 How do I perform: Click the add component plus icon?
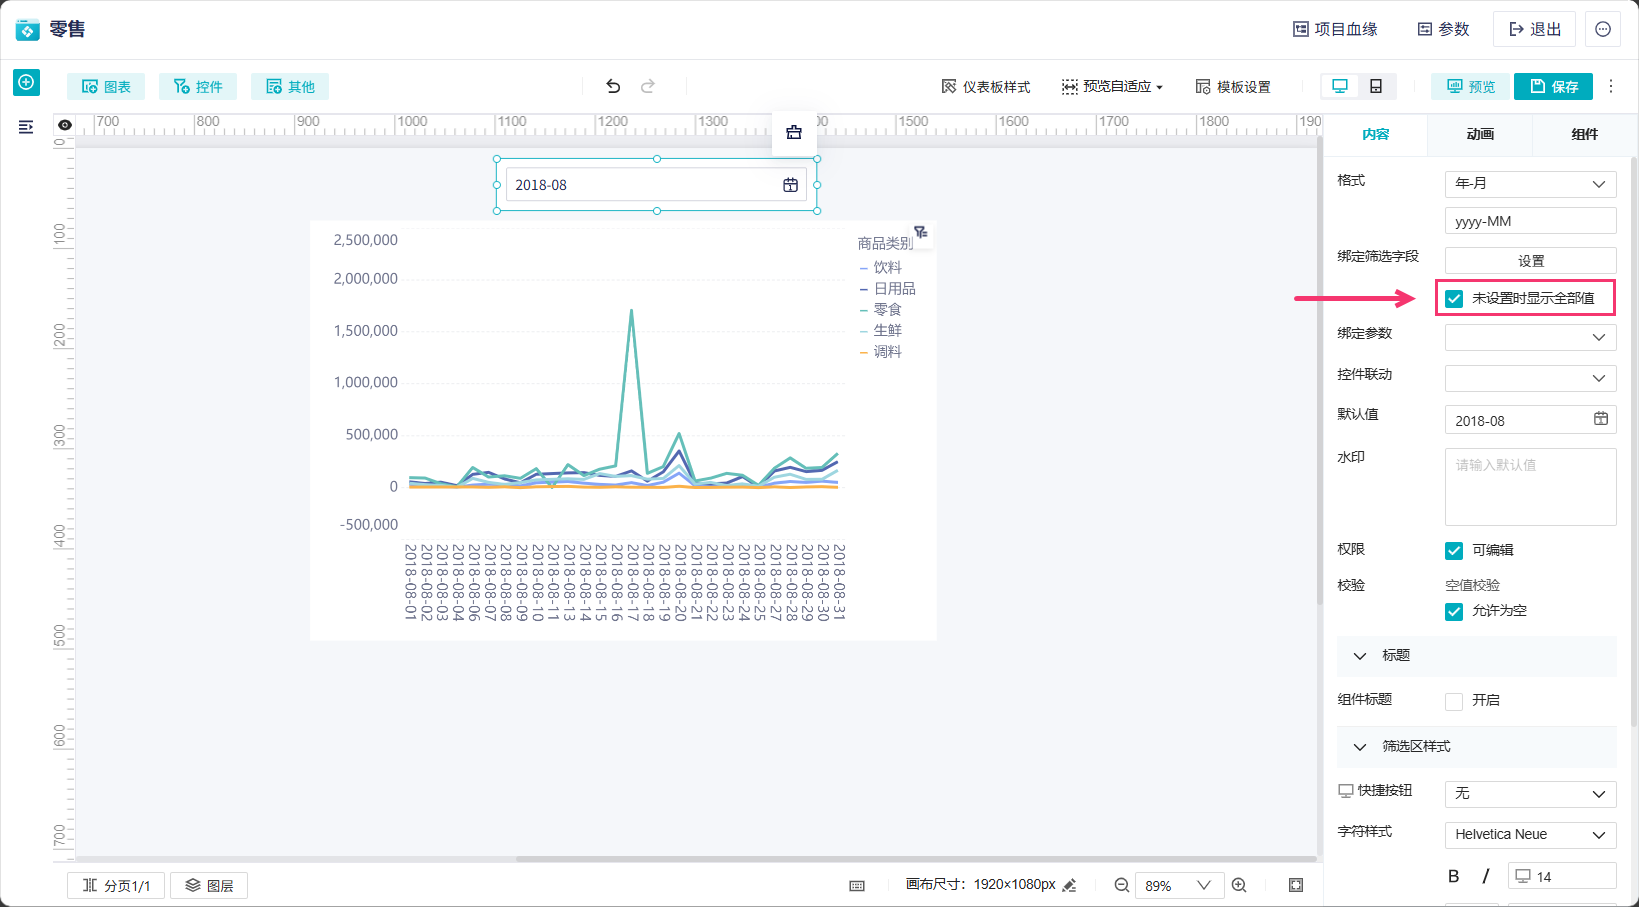[26, 82]
